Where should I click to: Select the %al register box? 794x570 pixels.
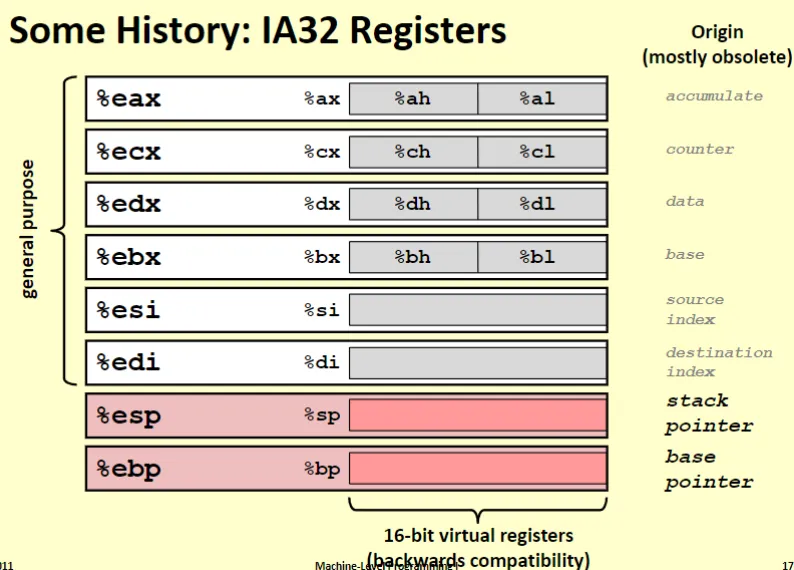[541, 99]
